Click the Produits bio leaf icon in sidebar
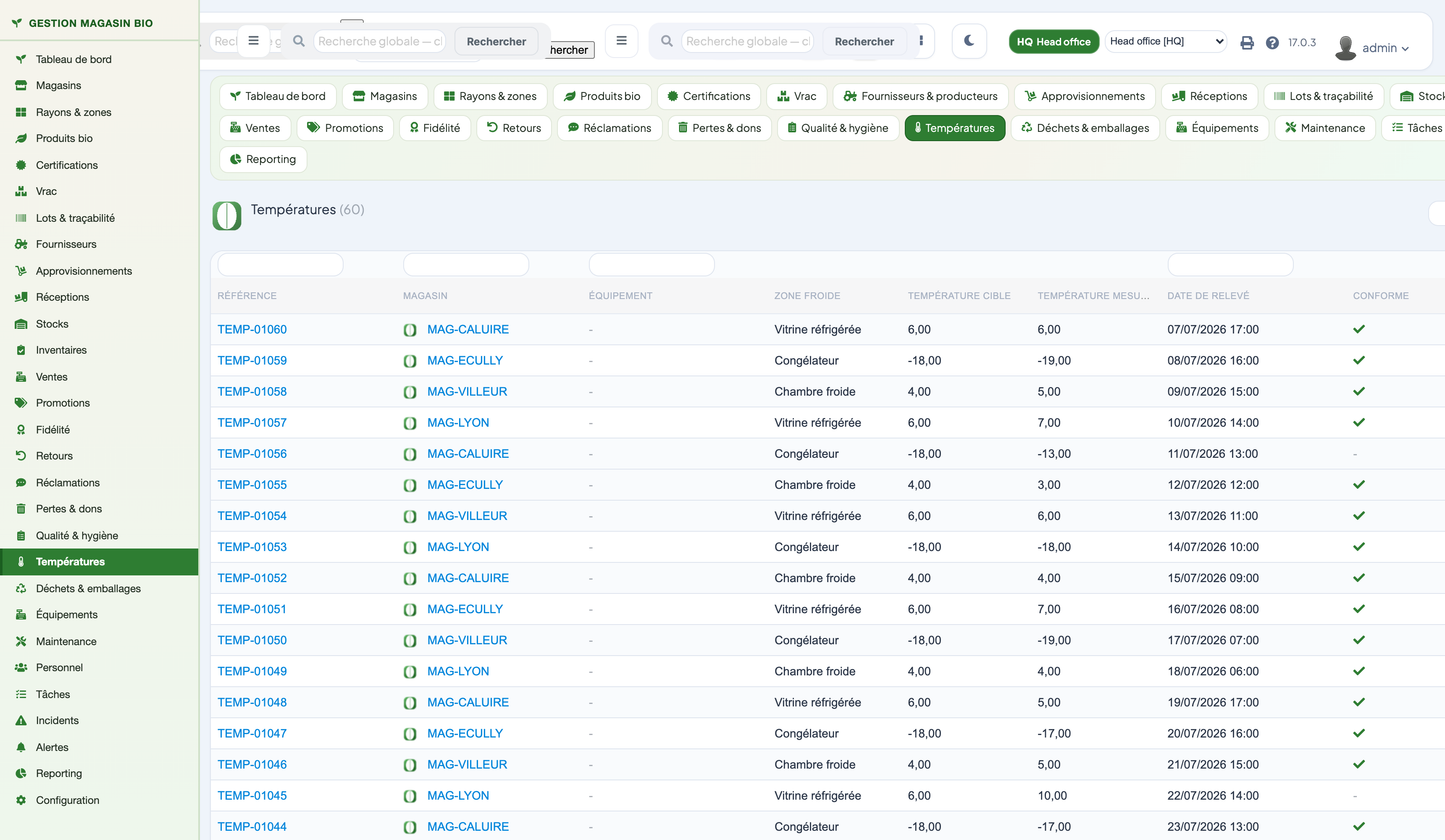Image resolution: width=1445 pixels, height=840 pixels. coord(20,138)
